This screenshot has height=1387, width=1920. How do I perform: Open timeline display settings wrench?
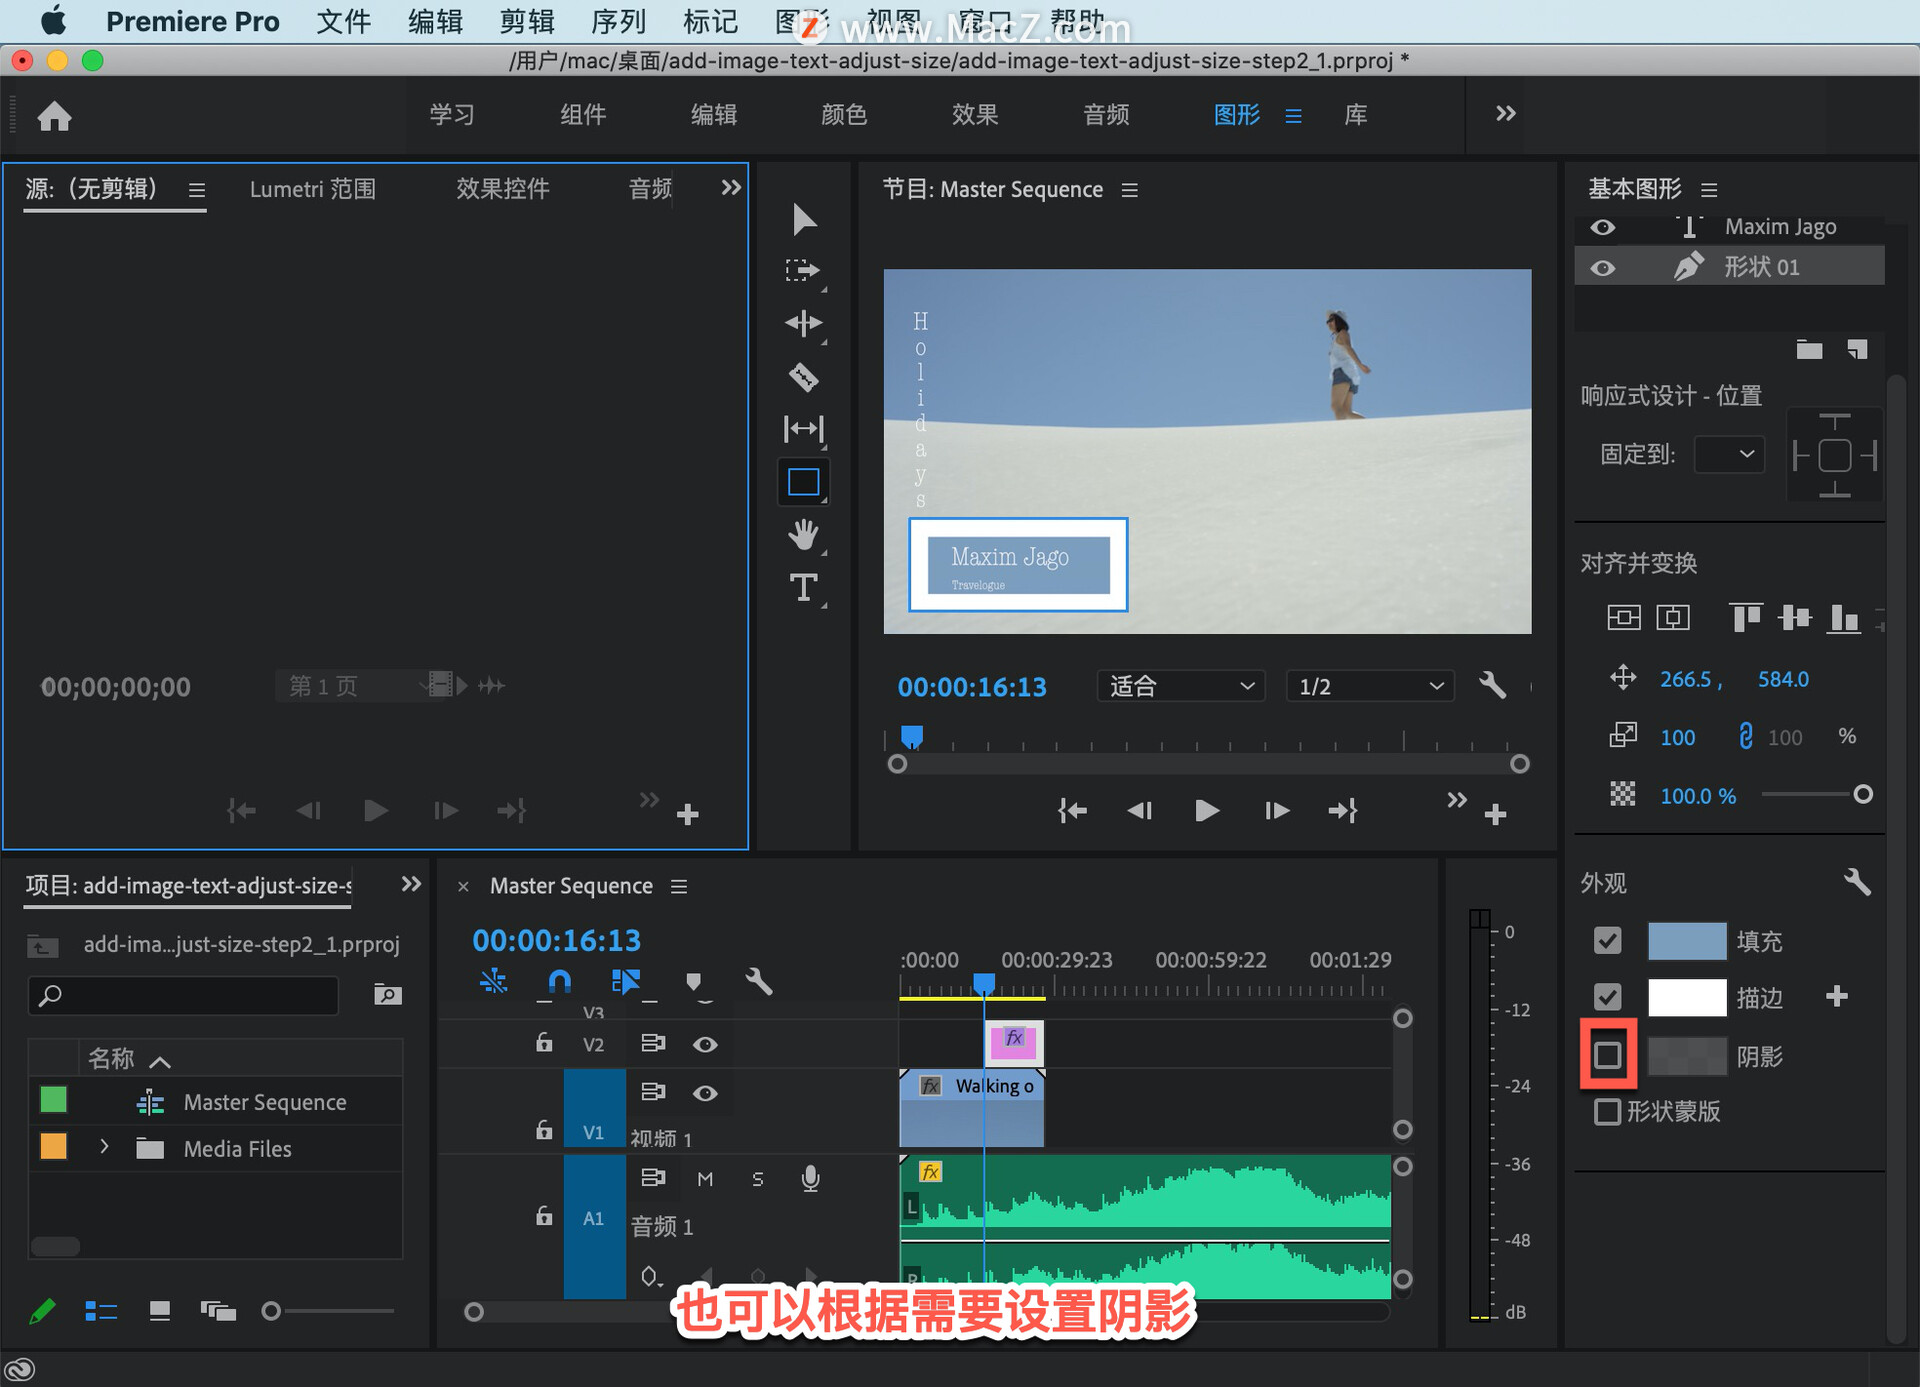759,982
